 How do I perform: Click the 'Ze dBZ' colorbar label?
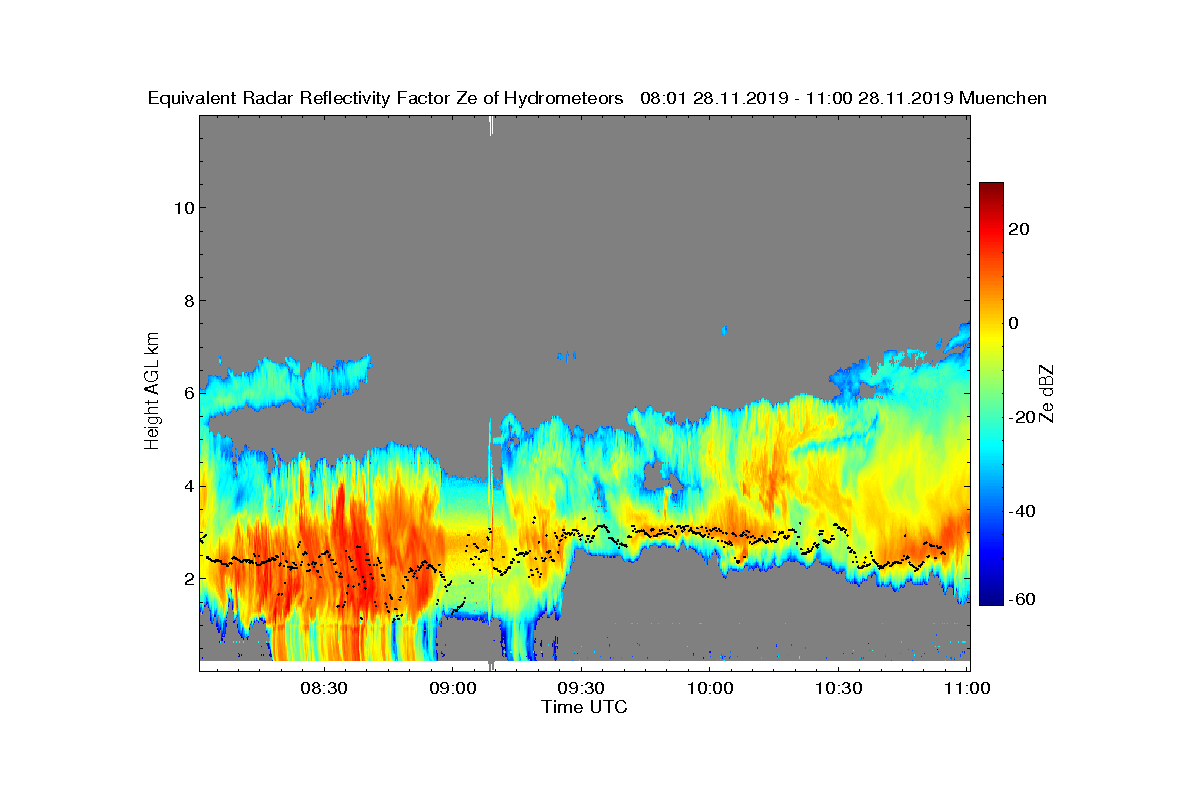1047,393
